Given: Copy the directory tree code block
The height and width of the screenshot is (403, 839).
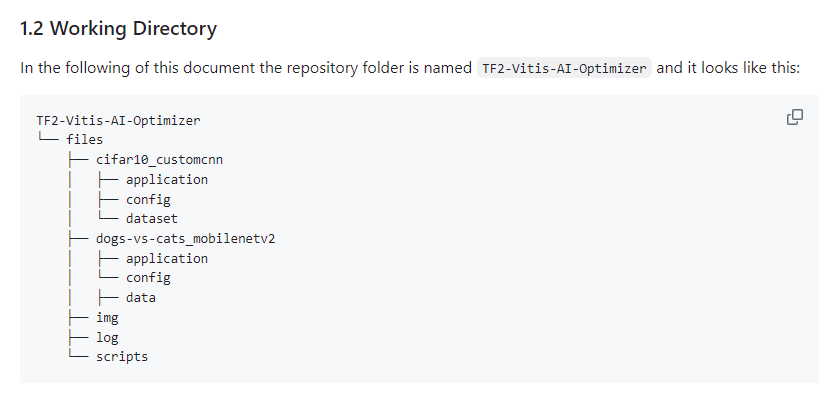Looking at the screenshot, I should coord(795,117).
